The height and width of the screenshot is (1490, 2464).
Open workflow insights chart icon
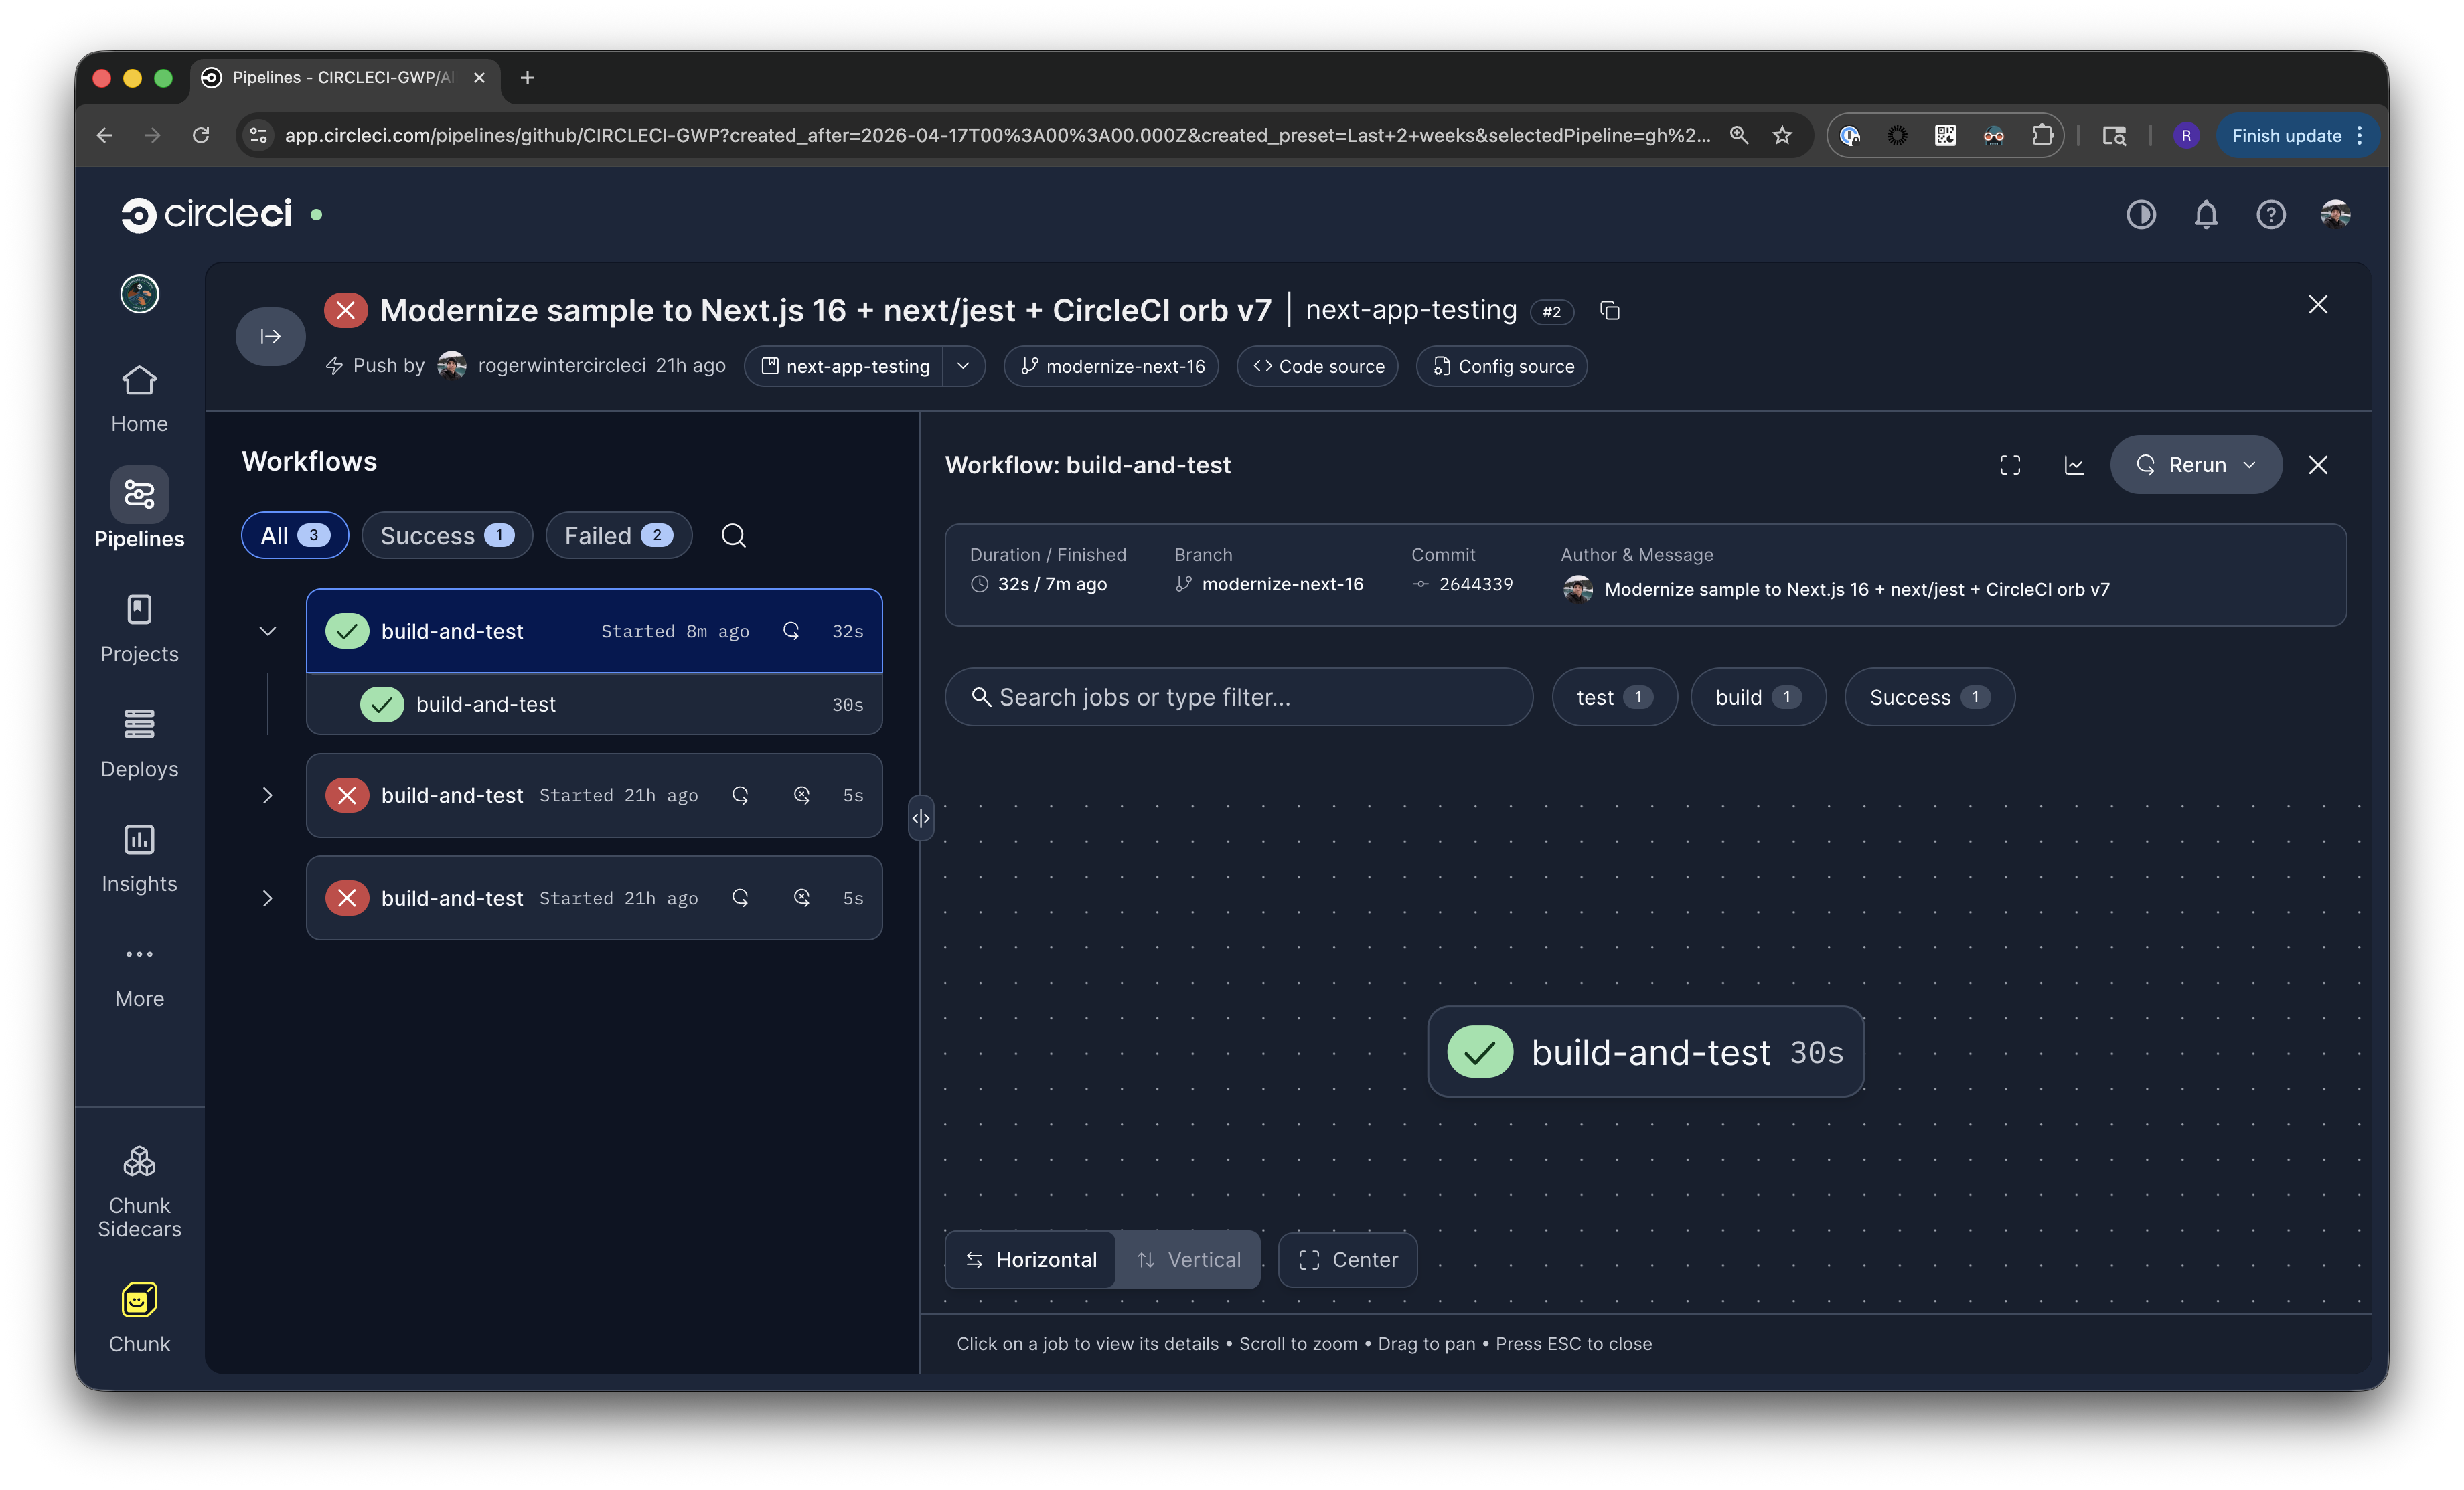coord(2073,465)
